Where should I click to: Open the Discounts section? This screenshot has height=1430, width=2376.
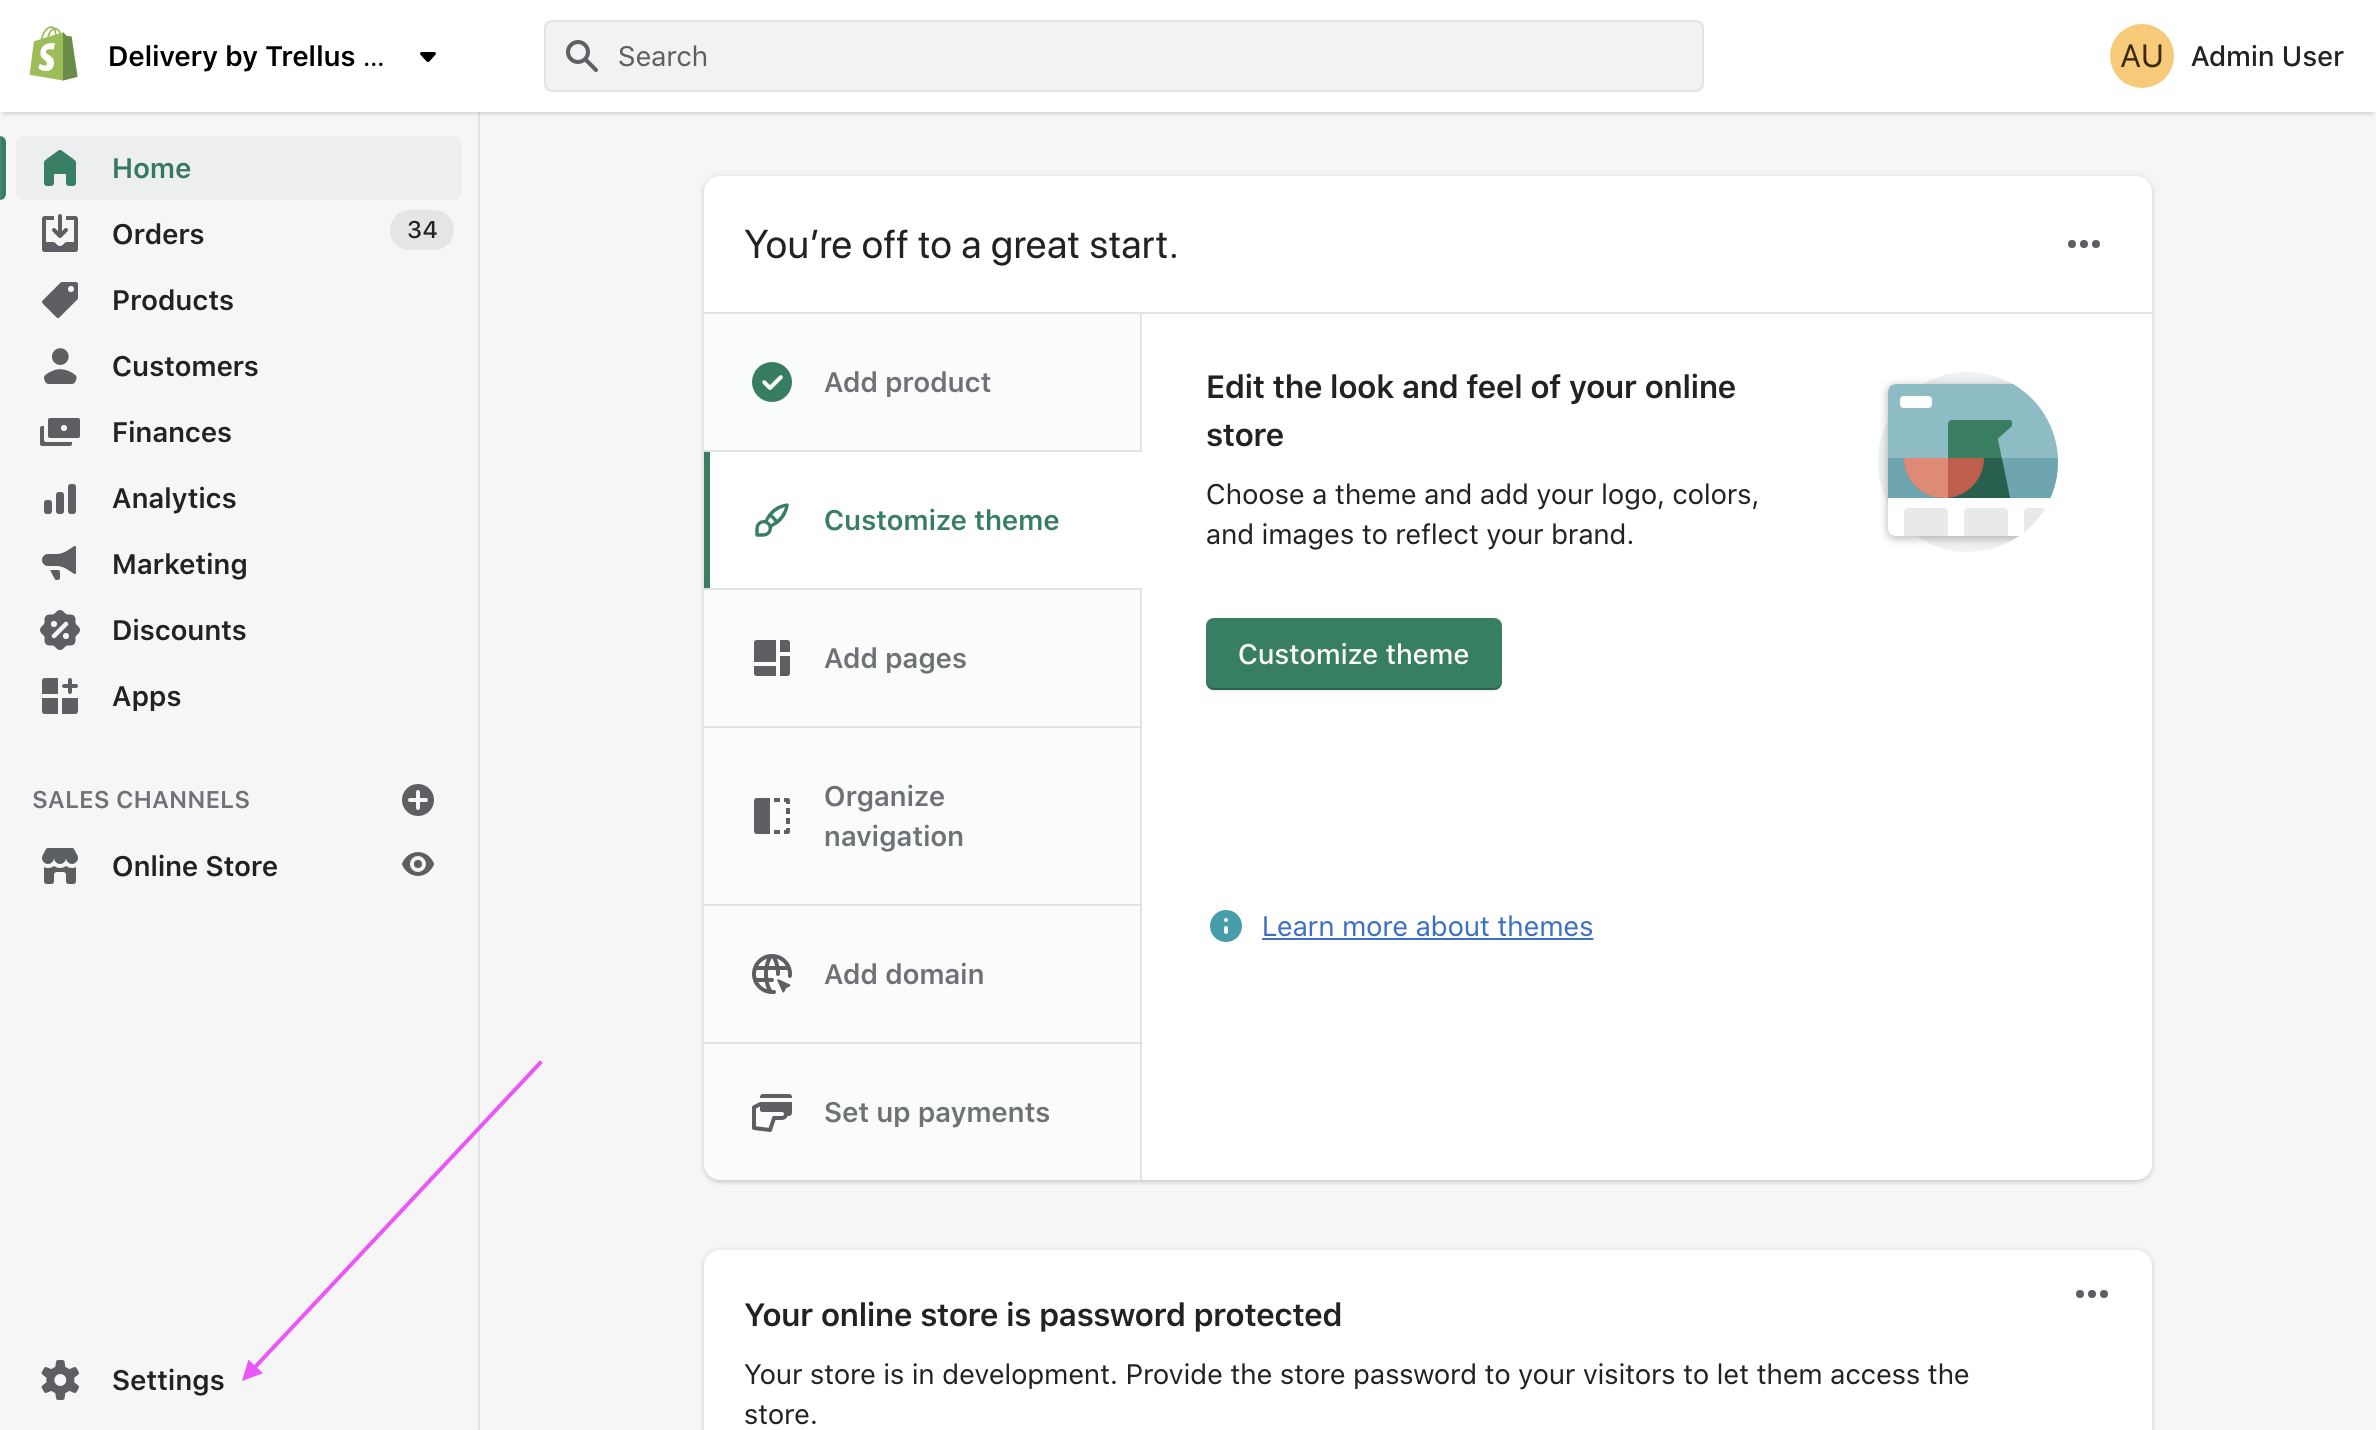[179, 630]
